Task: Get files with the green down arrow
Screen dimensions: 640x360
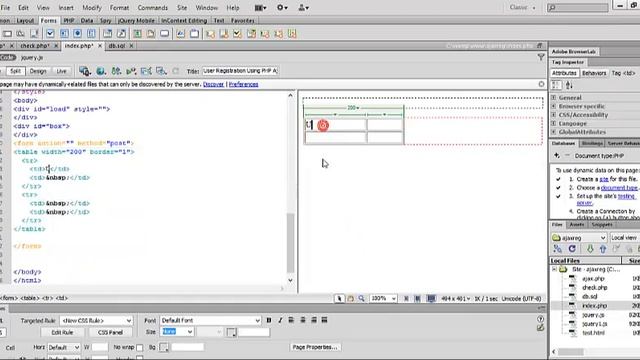Action: [590, 249]
